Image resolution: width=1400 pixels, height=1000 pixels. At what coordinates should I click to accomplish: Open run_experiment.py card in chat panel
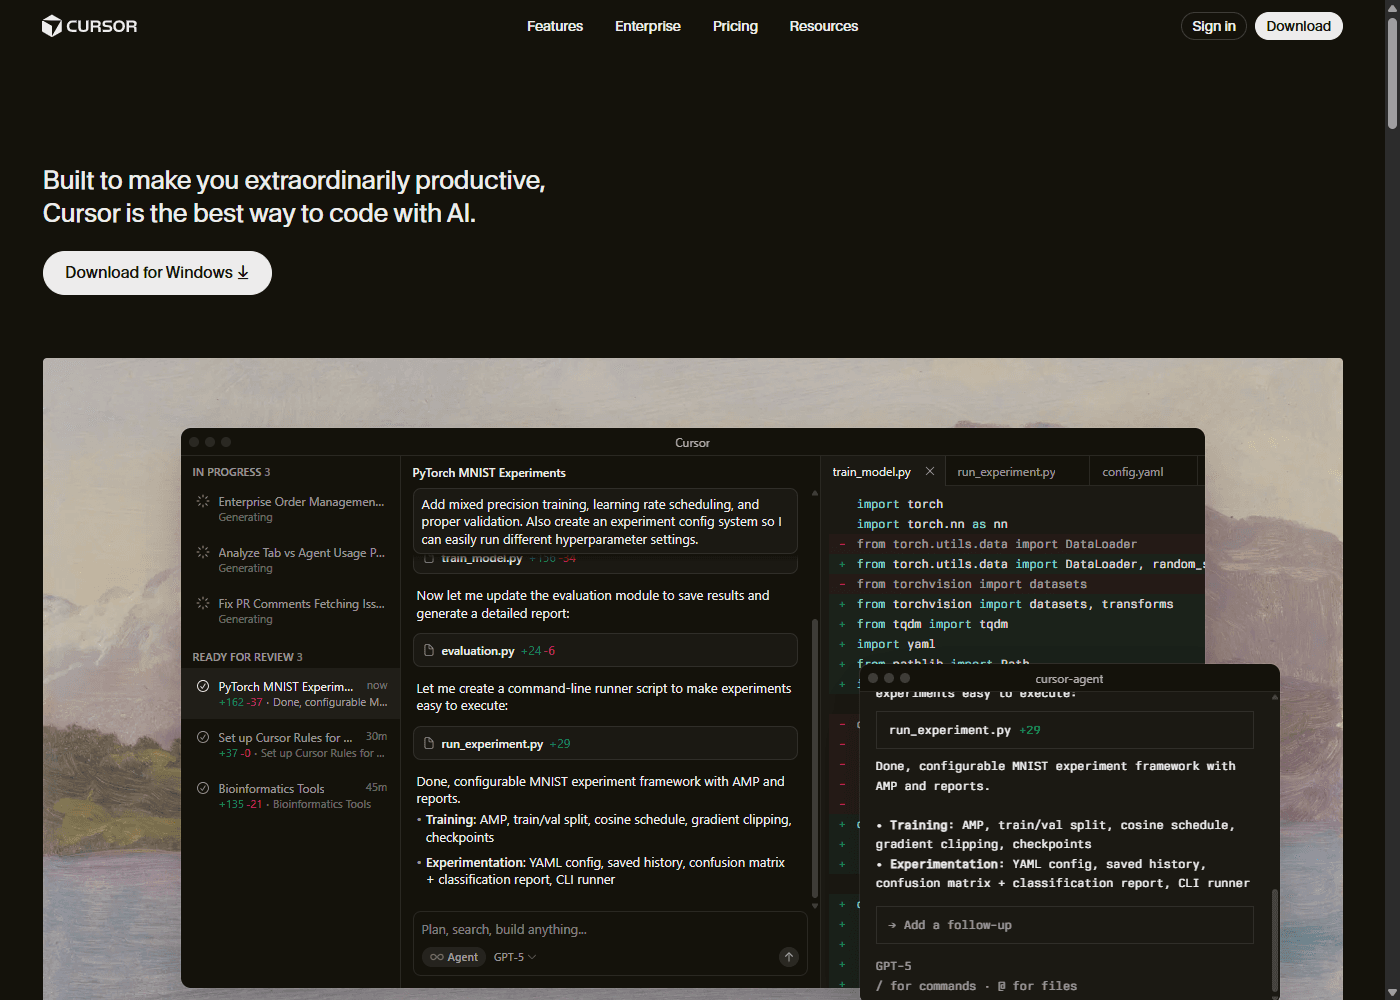pos(605,743)
